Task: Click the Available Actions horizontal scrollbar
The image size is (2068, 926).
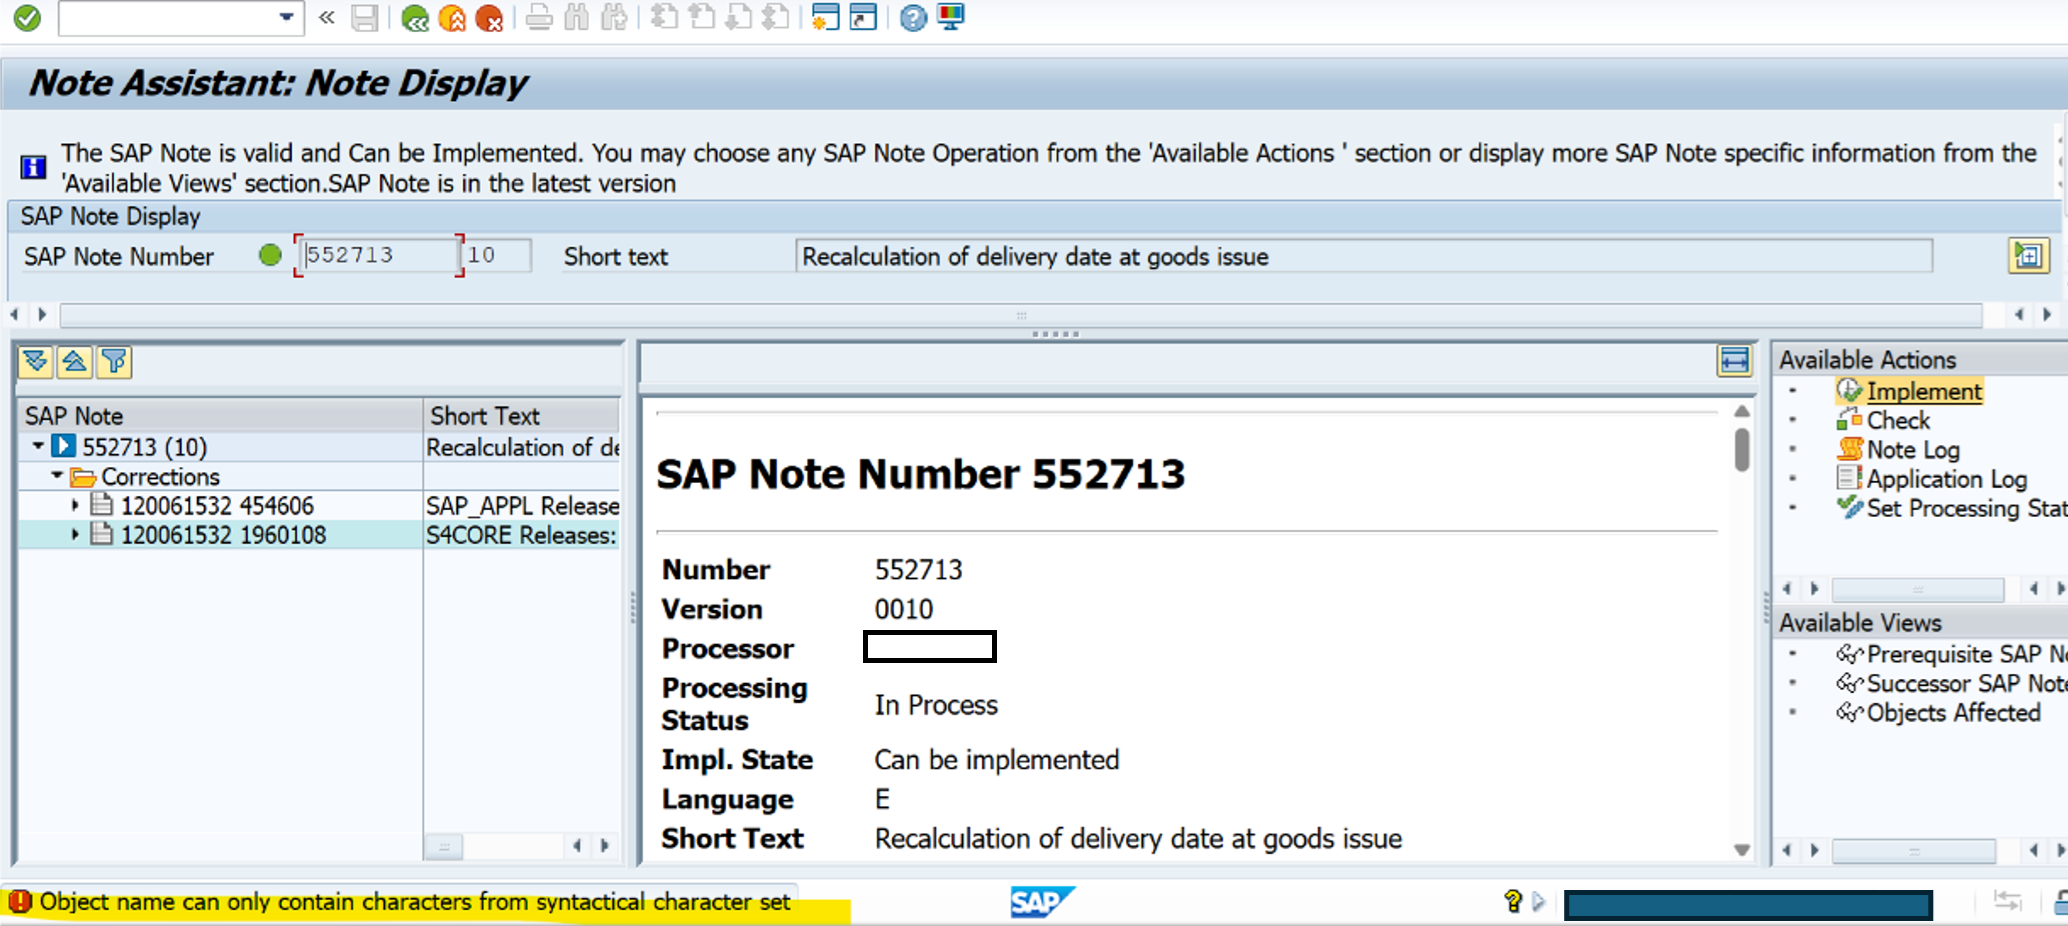Action: pos(1917,590)
